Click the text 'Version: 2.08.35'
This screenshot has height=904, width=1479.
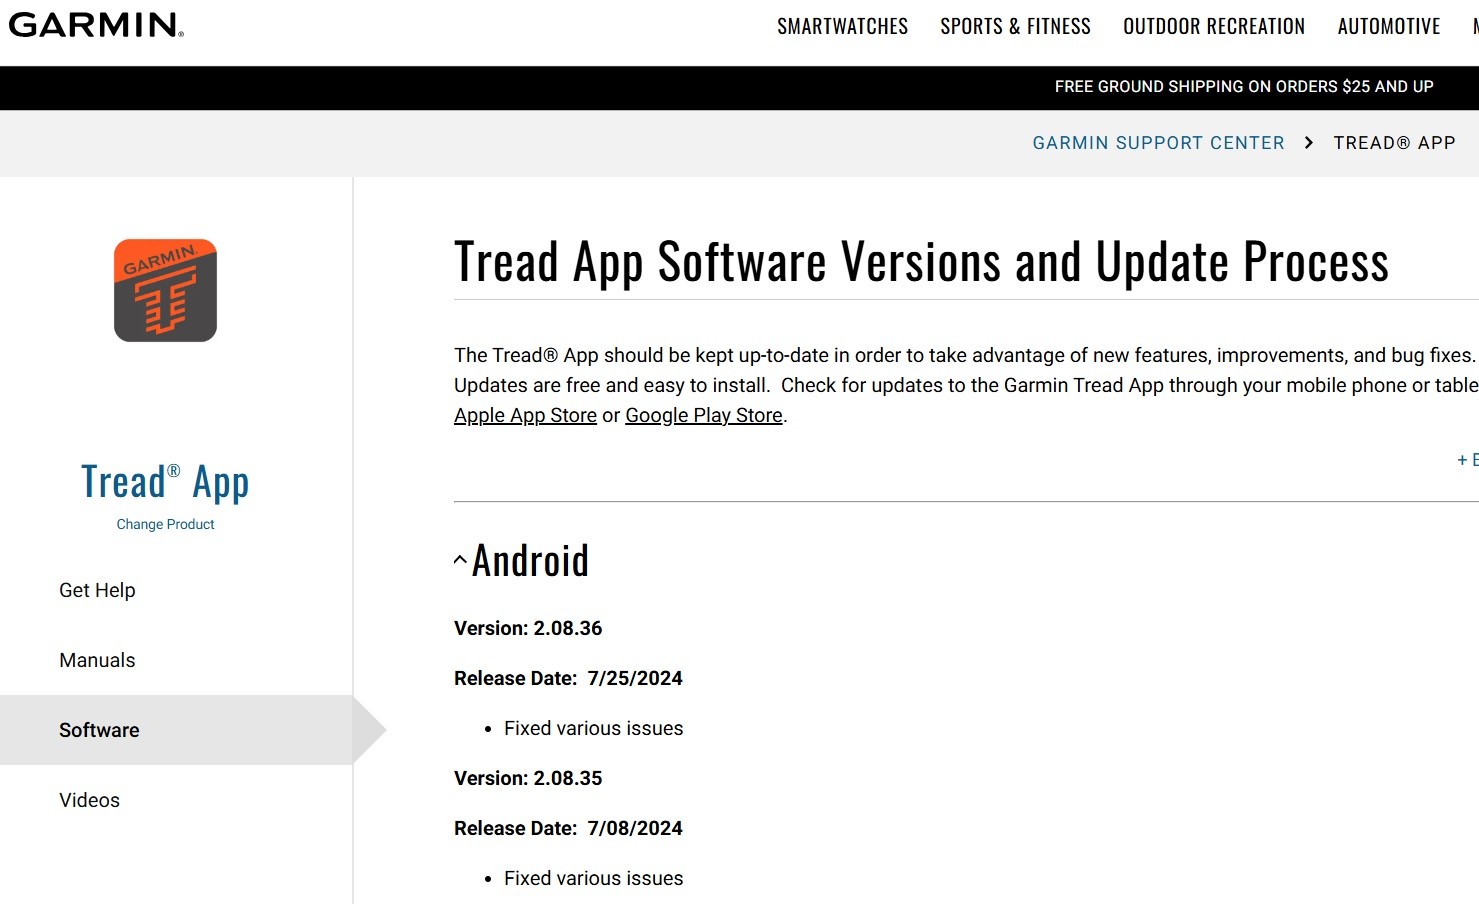(528, 778)
